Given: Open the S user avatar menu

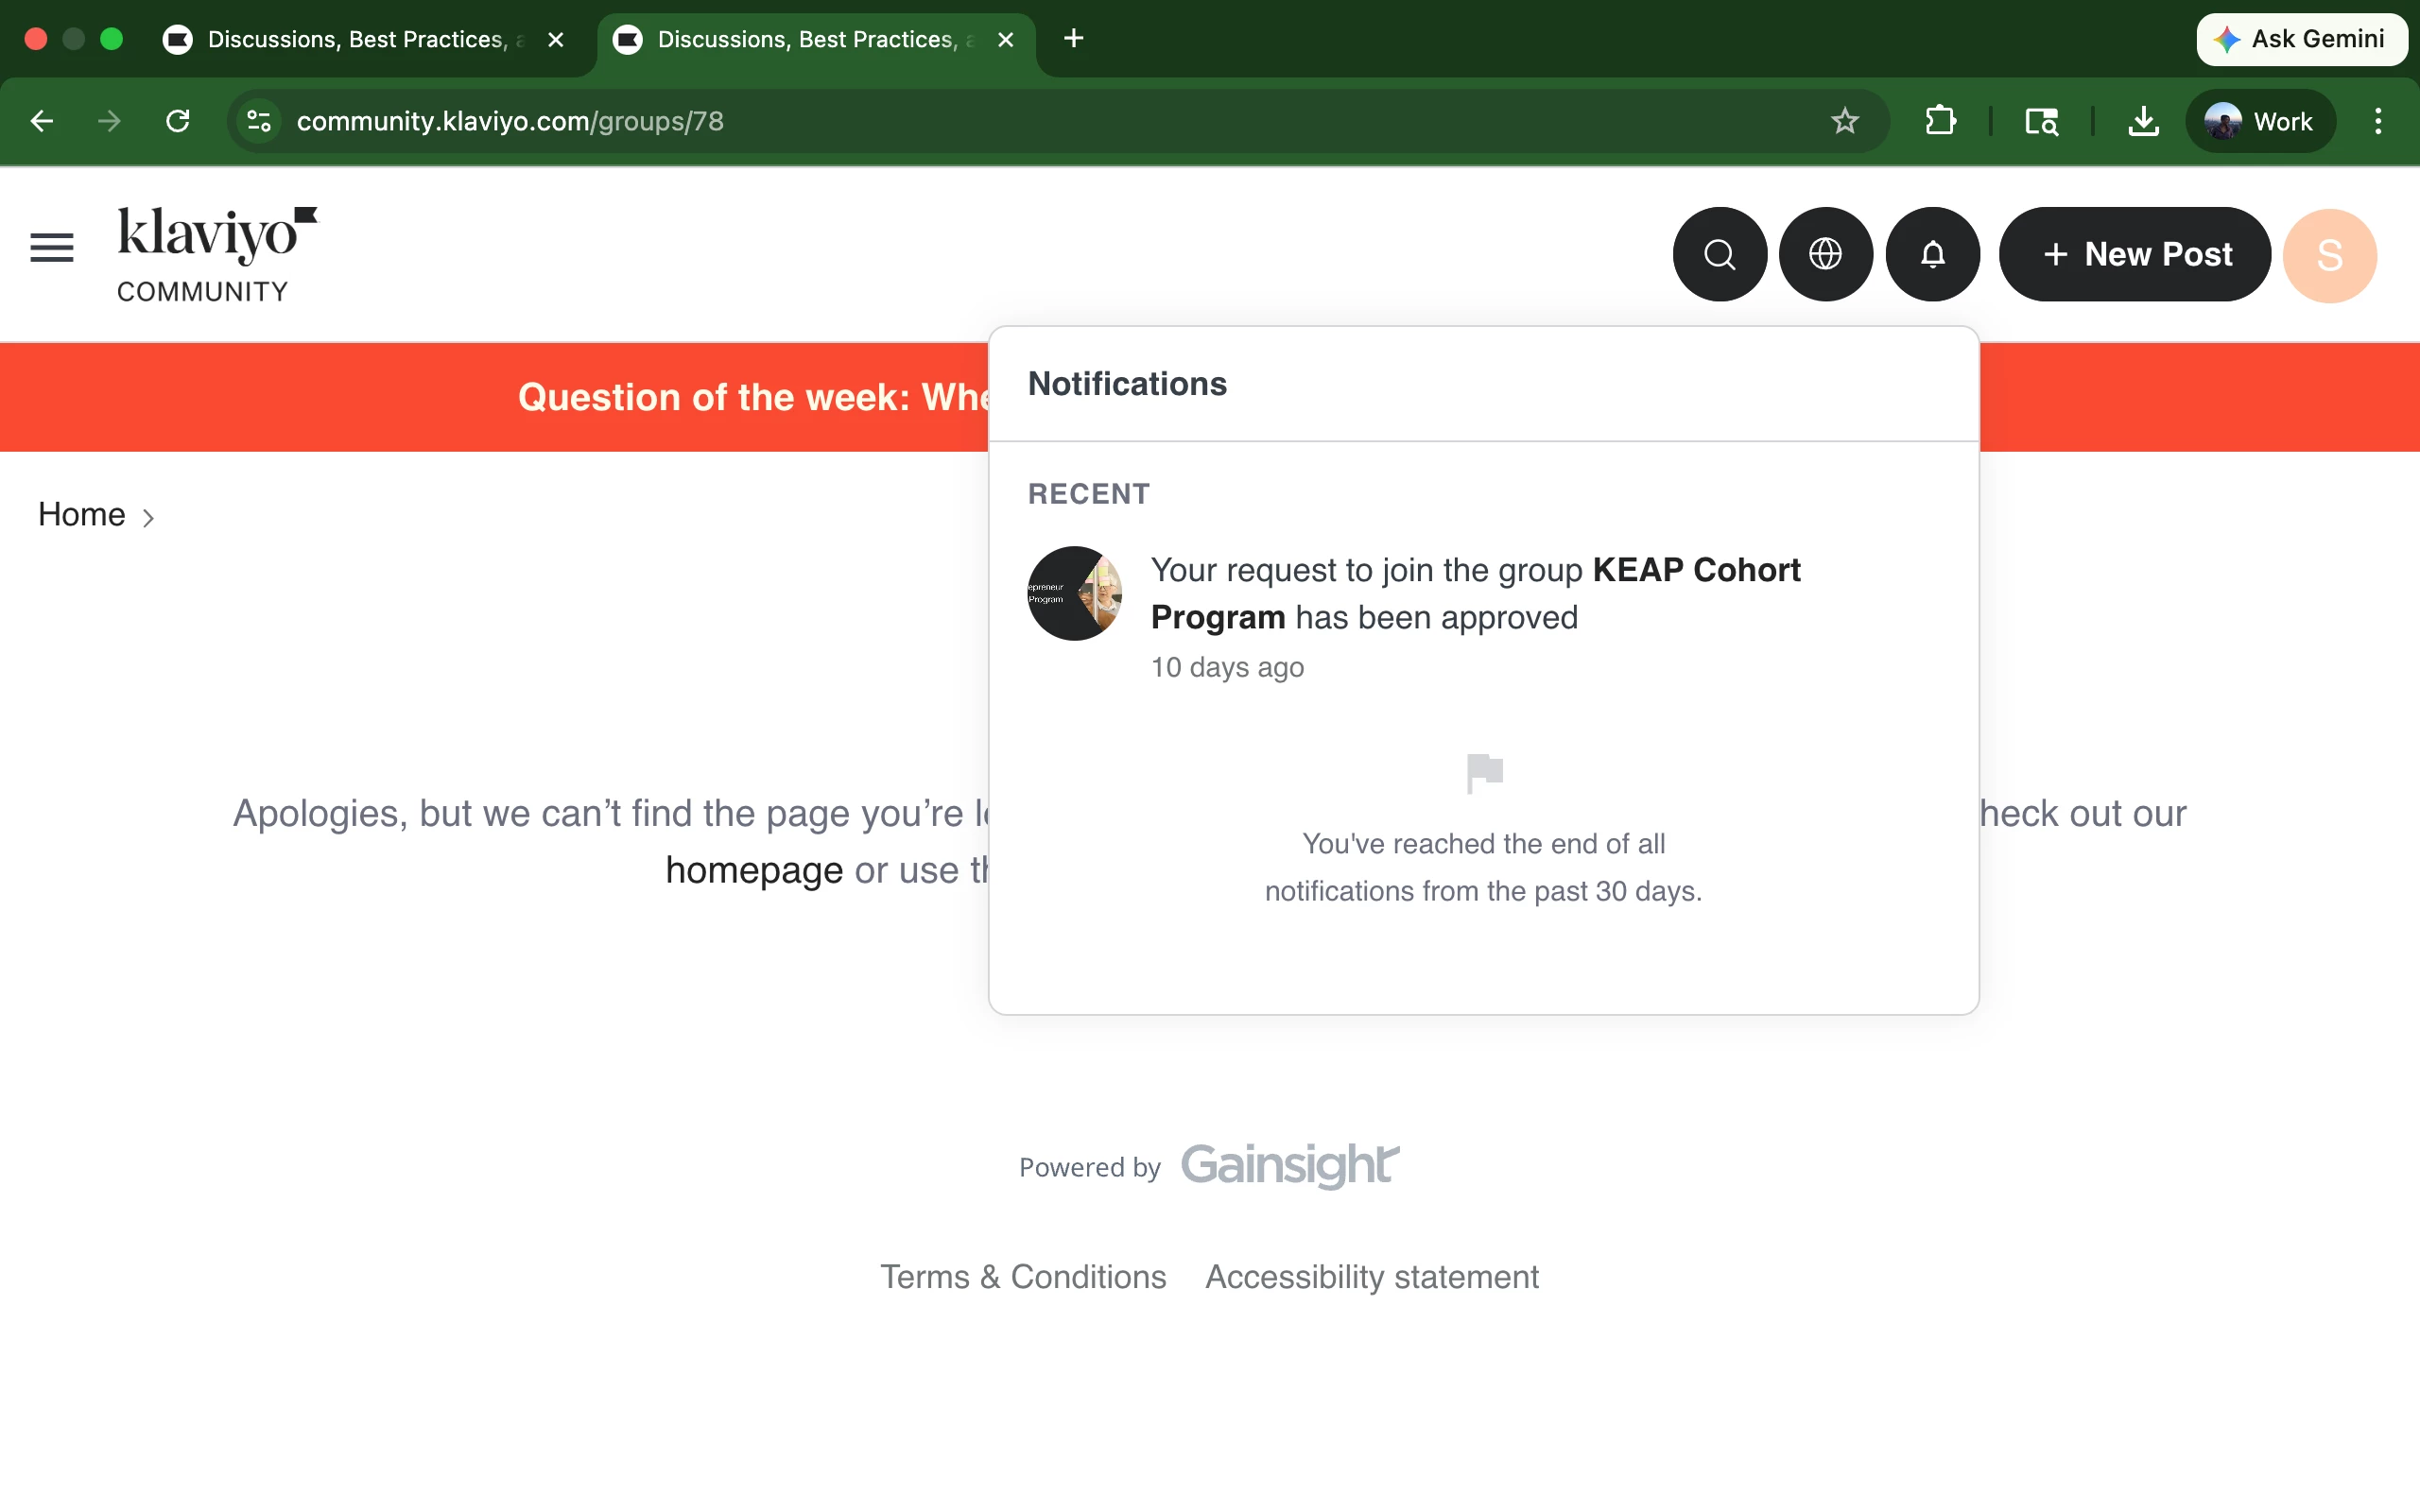Looking at the screenshot, I should coord(2329,255).
